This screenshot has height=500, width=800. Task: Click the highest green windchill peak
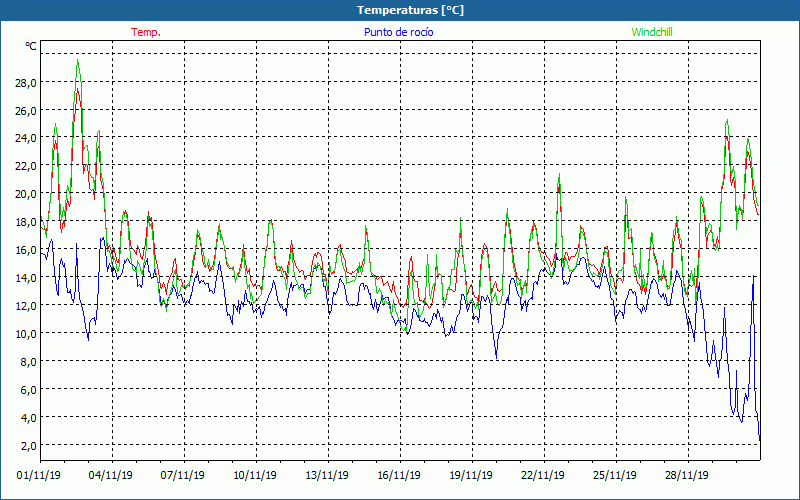click(78, 60)
